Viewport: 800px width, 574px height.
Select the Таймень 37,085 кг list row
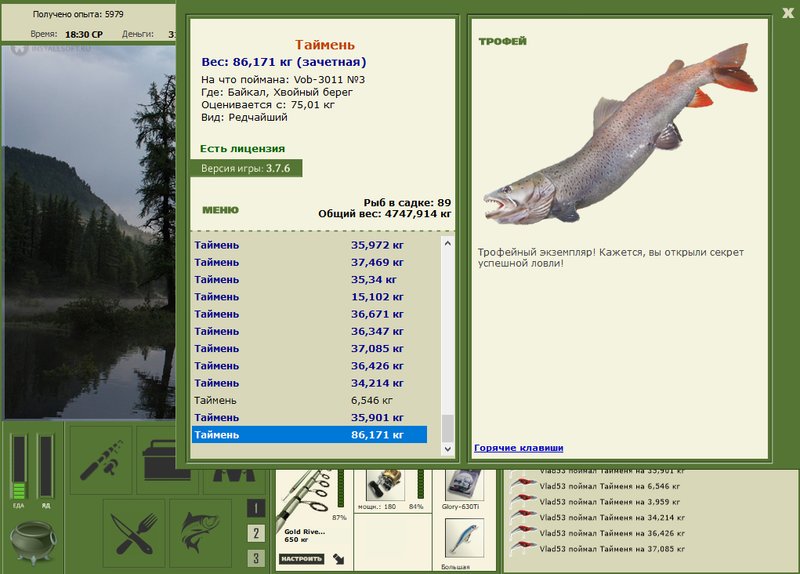309,349
